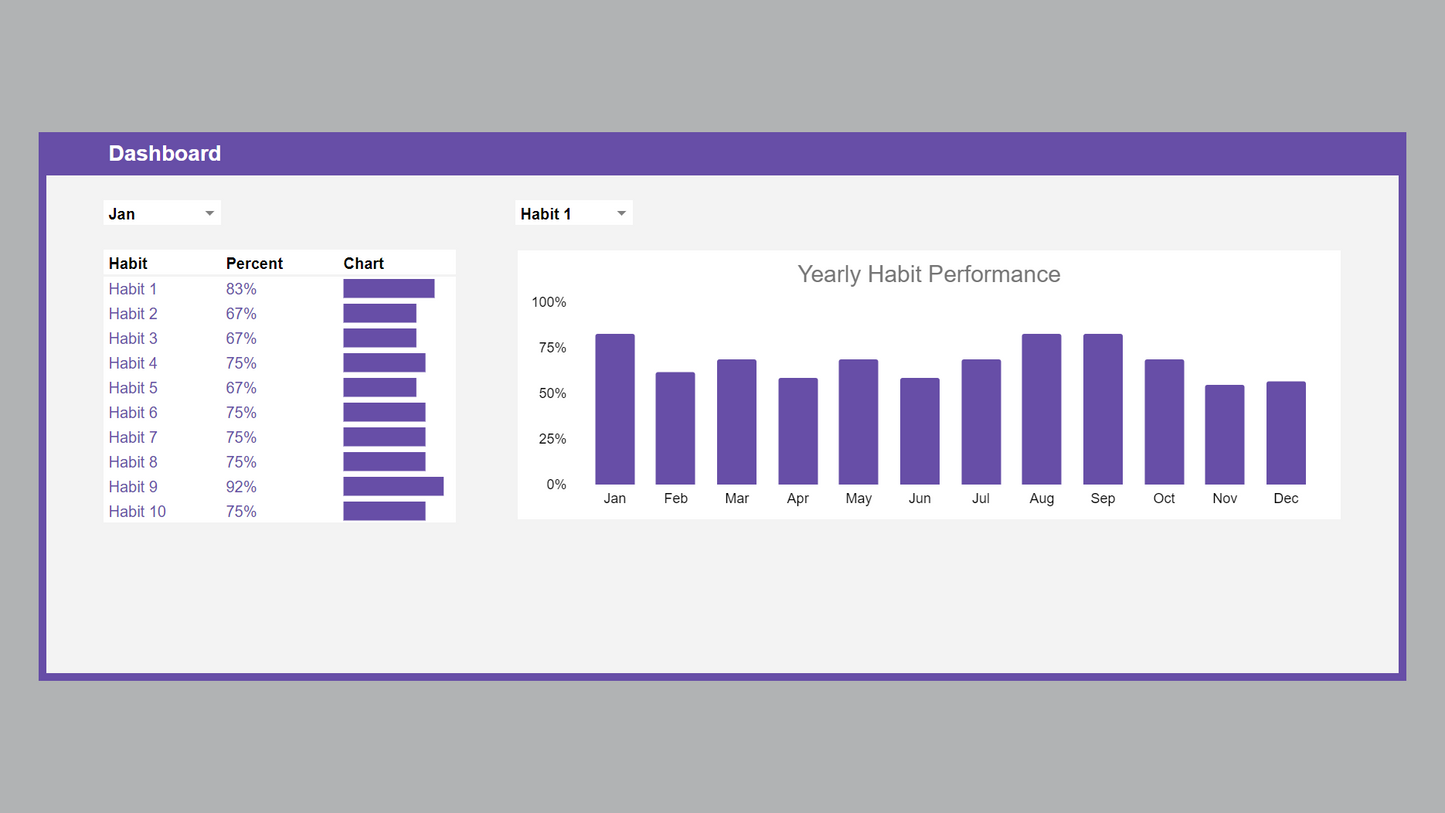1445x813 pixels.
Task: Select the Percent column header
Action: 254,264
